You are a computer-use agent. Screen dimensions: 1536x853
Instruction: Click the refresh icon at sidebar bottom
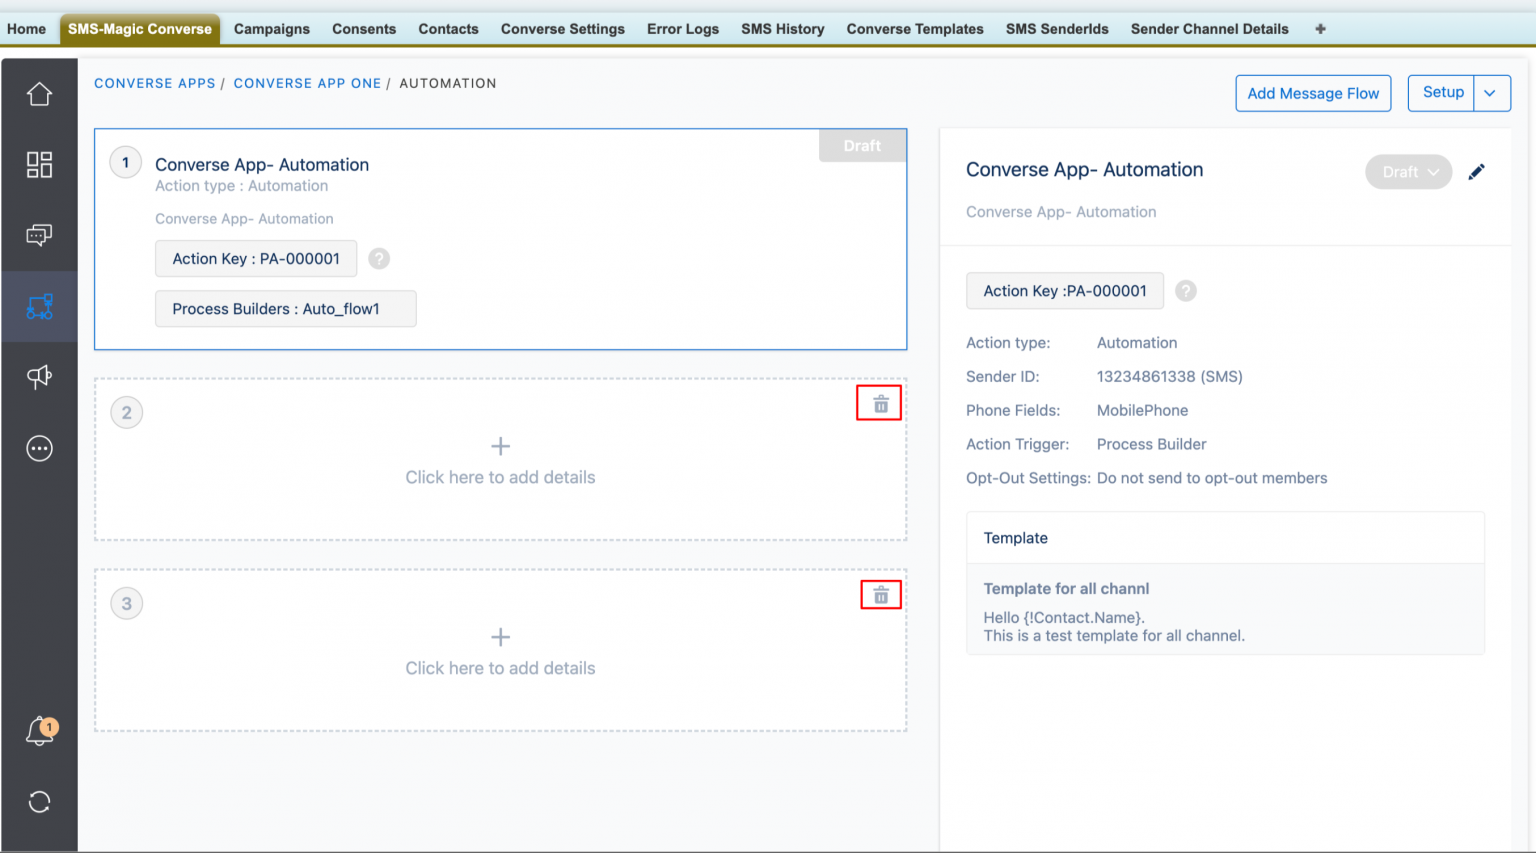tap(39, 801)
